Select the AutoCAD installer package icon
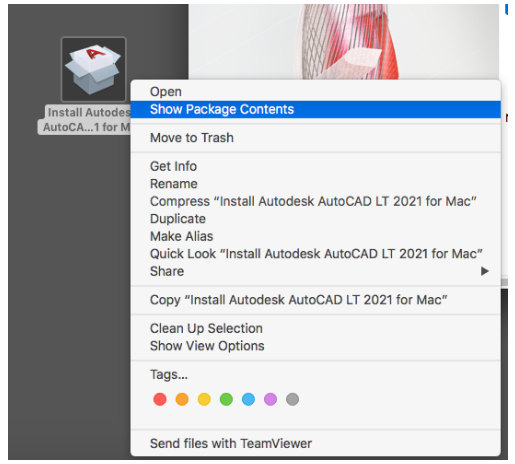 94,69
